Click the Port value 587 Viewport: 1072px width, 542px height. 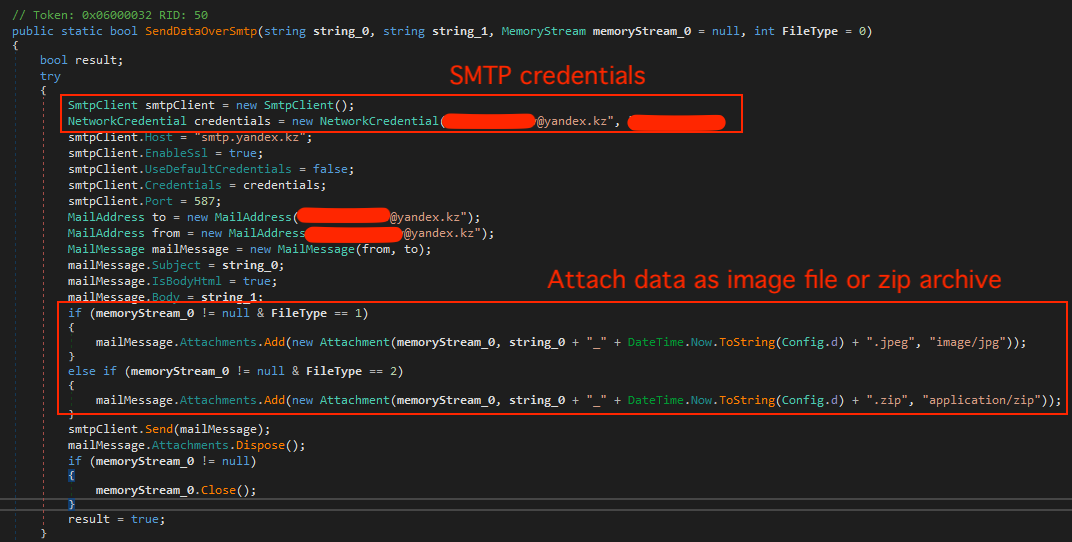(204, 201)
